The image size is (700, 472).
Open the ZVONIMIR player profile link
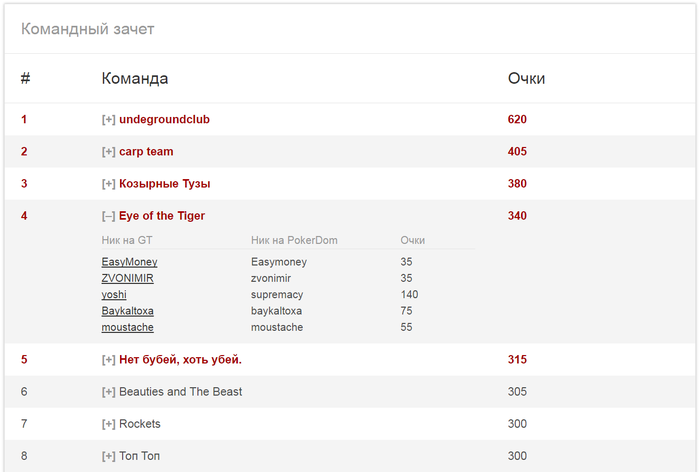[x=128, y=278]
